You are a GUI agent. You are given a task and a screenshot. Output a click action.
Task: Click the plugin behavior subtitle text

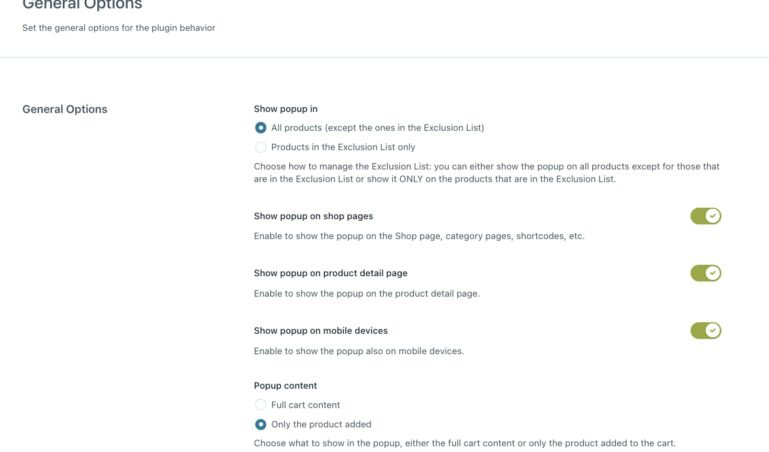[x=118, y=28]
